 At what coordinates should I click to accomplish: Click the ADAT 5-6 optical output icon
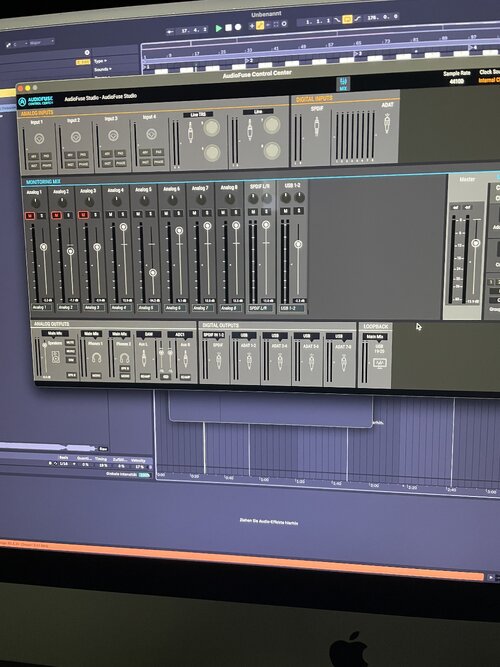tap(311, 362)
